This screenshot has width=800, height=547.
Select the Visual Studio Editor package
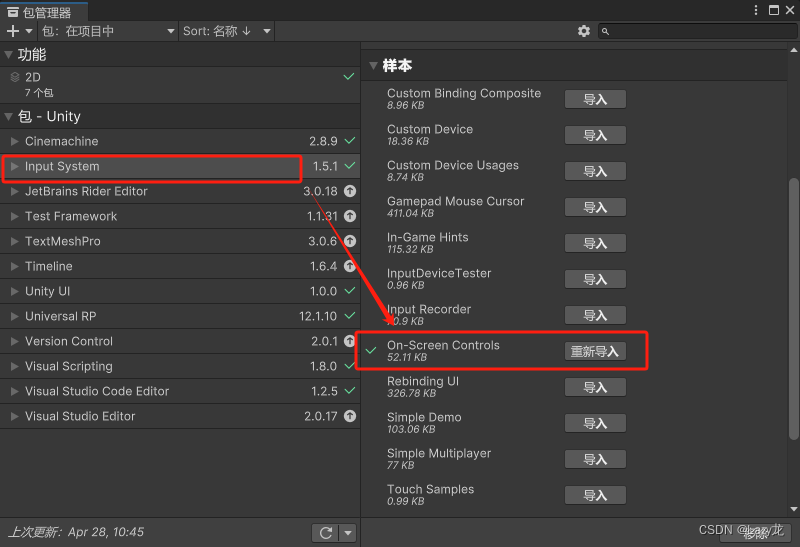180,416
